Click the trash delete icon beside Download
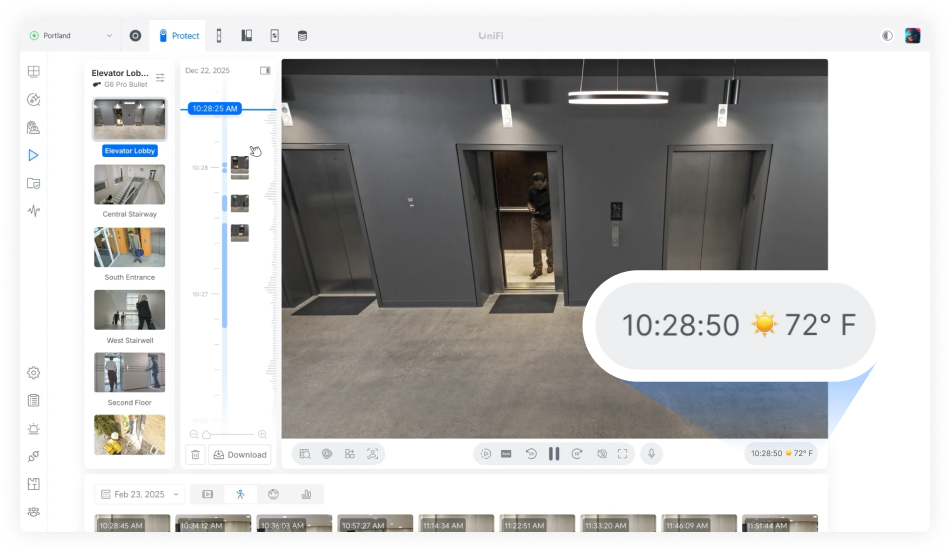 coord(195,454)
